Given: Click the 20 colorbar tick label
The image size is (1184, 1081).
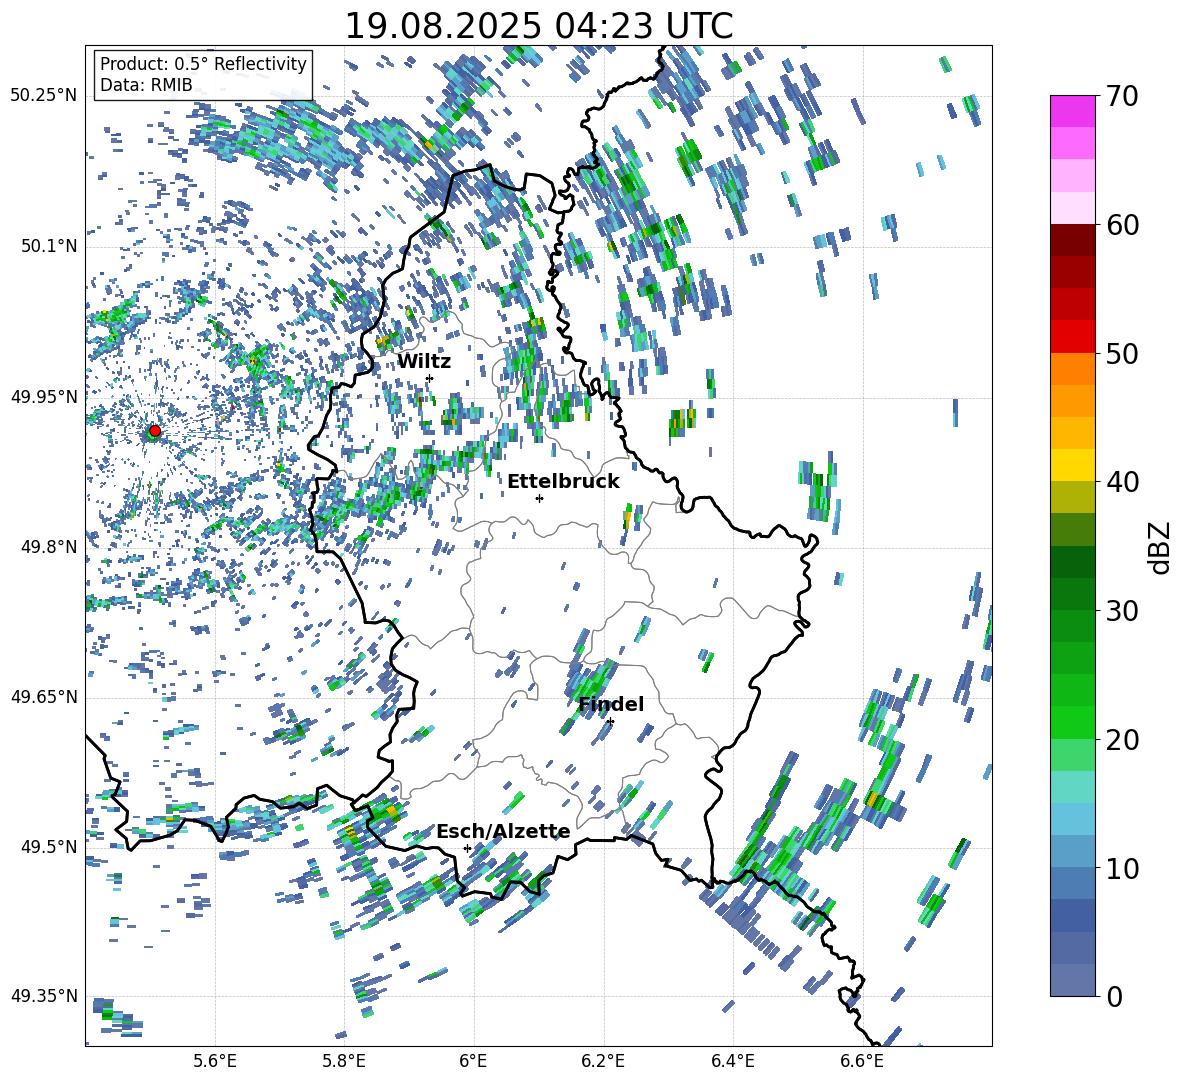Looking at the screenshot, I should tap(1122, 739).
